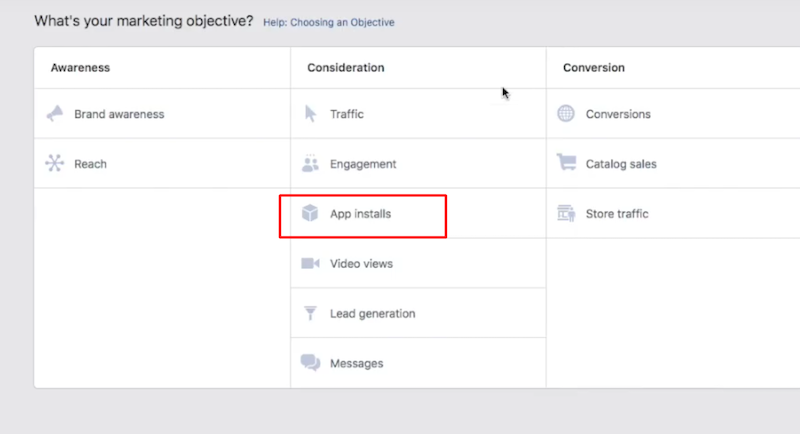Select the Catalog sales objective text
Viewport: 800px width, 434px height.
621,164
